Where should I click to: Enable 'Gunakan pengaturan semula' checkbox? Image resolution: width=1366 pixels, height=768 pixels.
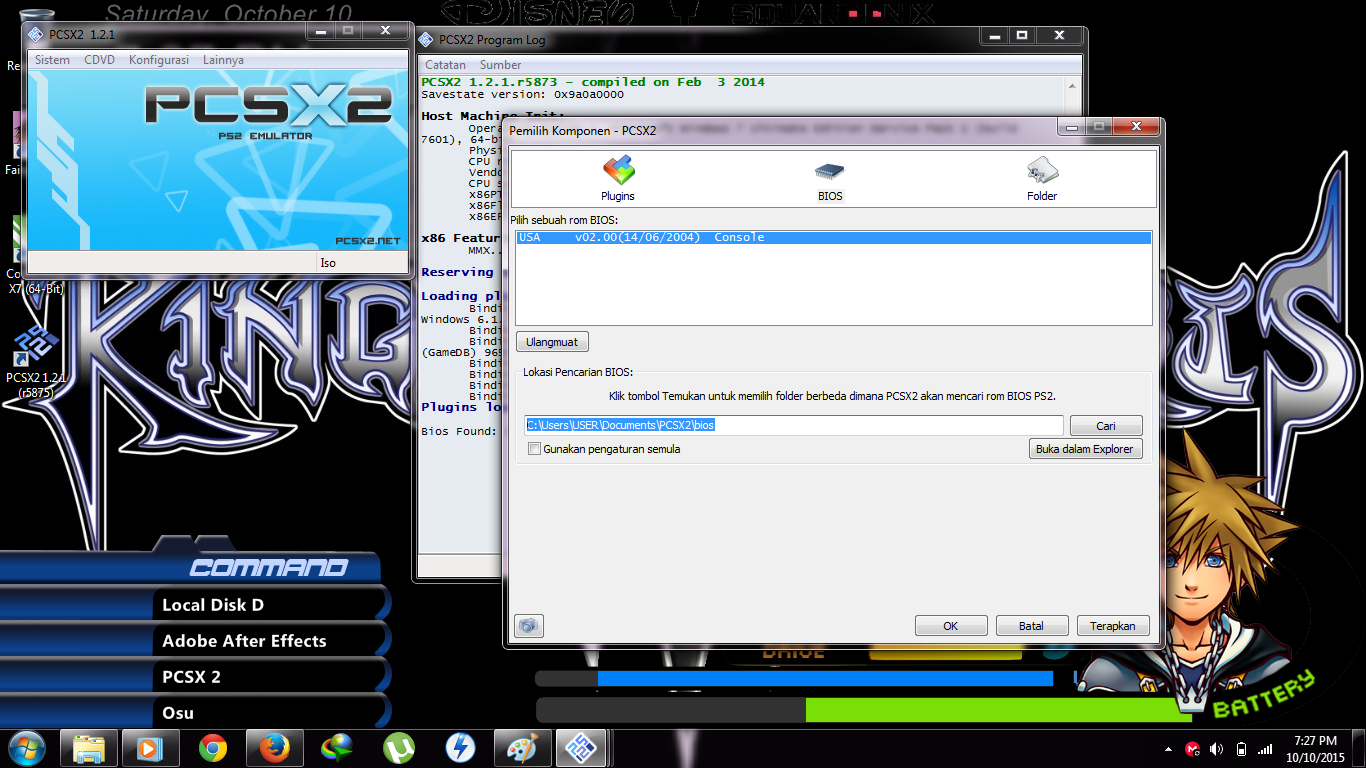[x=535, y=449]
